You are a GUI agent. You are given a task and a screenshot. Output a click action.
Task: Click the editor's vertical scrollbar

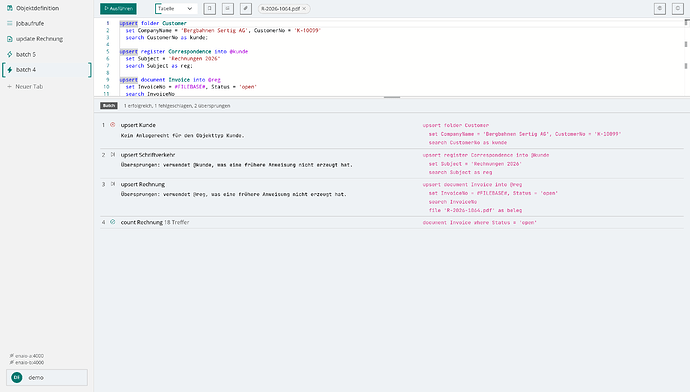click(x=686, y=57)
